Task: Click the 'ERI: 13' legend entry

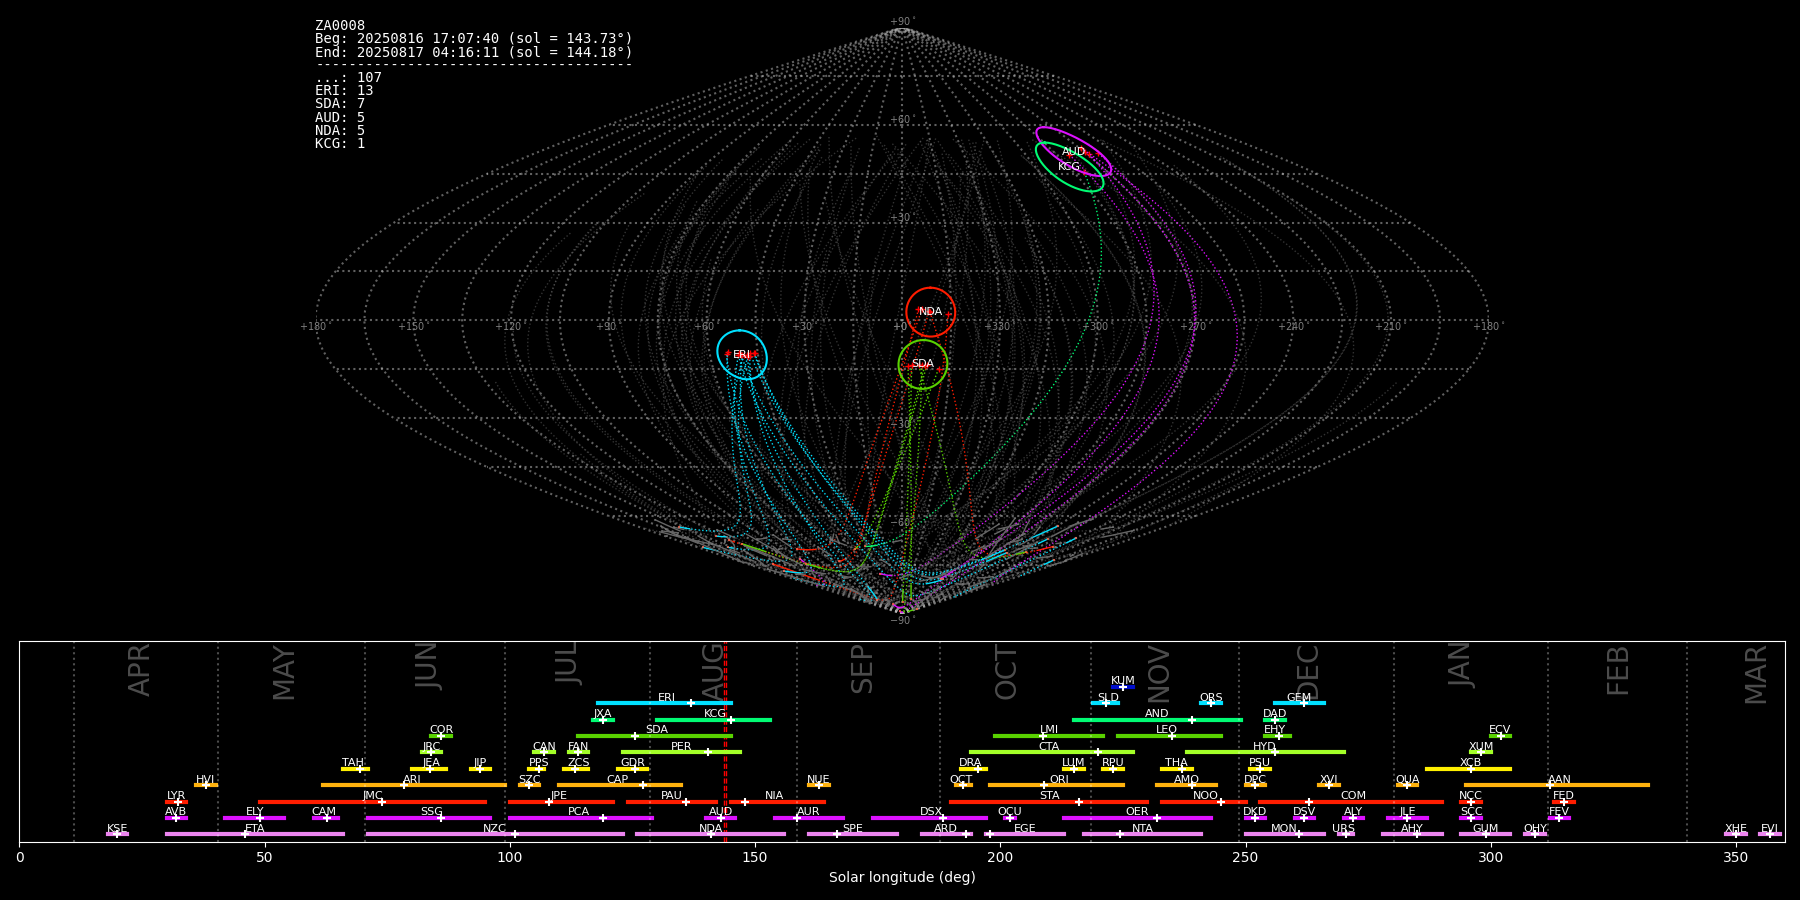Action: click(x=344, y=91)
